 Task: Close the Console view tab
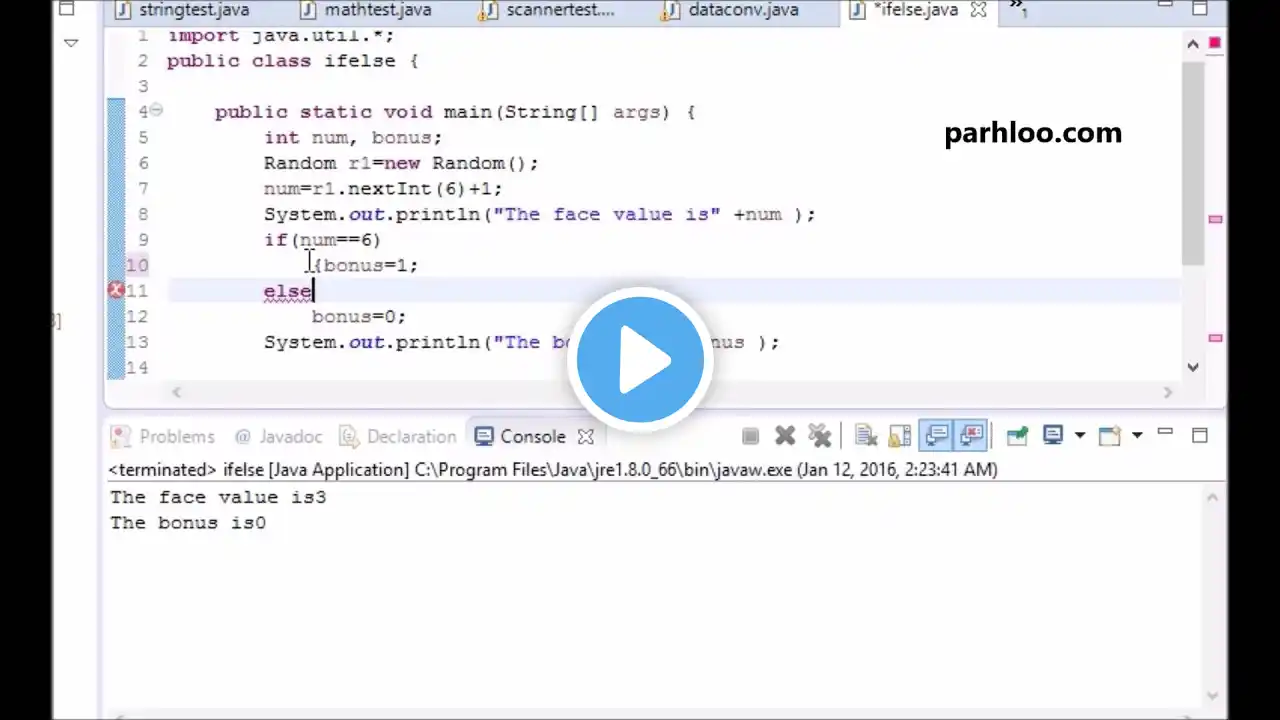point(586,437)
